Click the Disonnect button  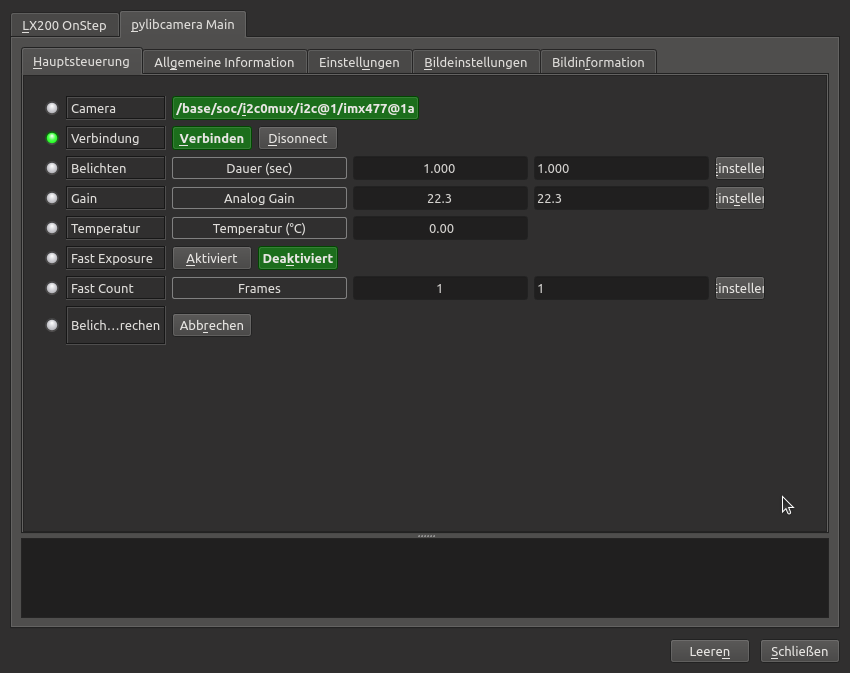click(x=298, y=138)
